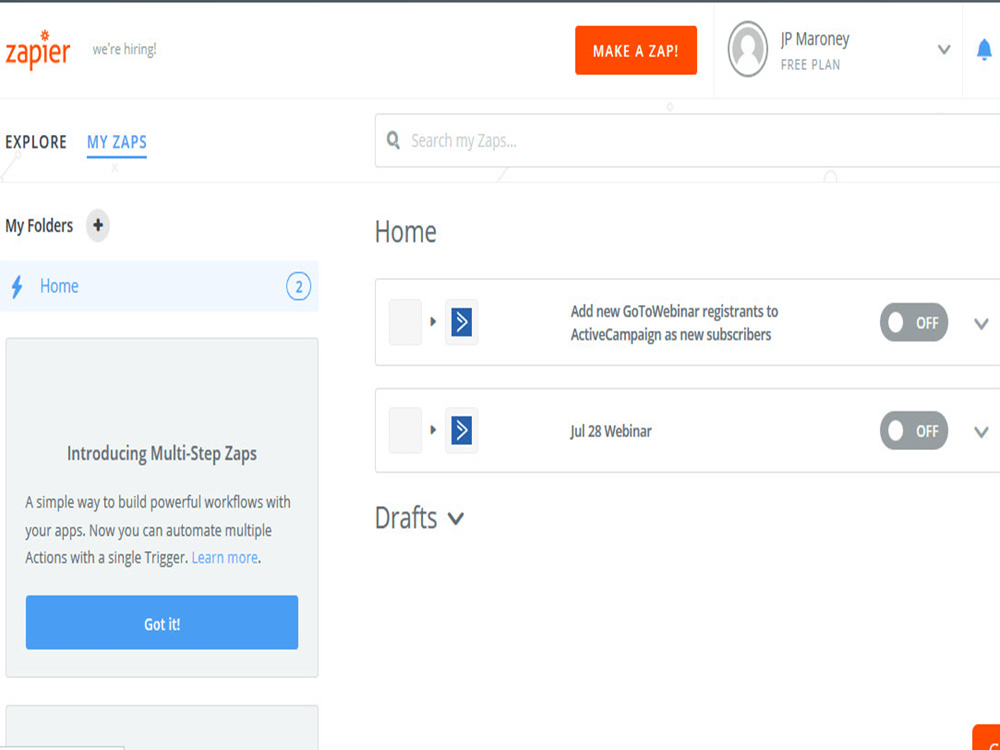Click the FREE PLAN label

tap(810, 64)
